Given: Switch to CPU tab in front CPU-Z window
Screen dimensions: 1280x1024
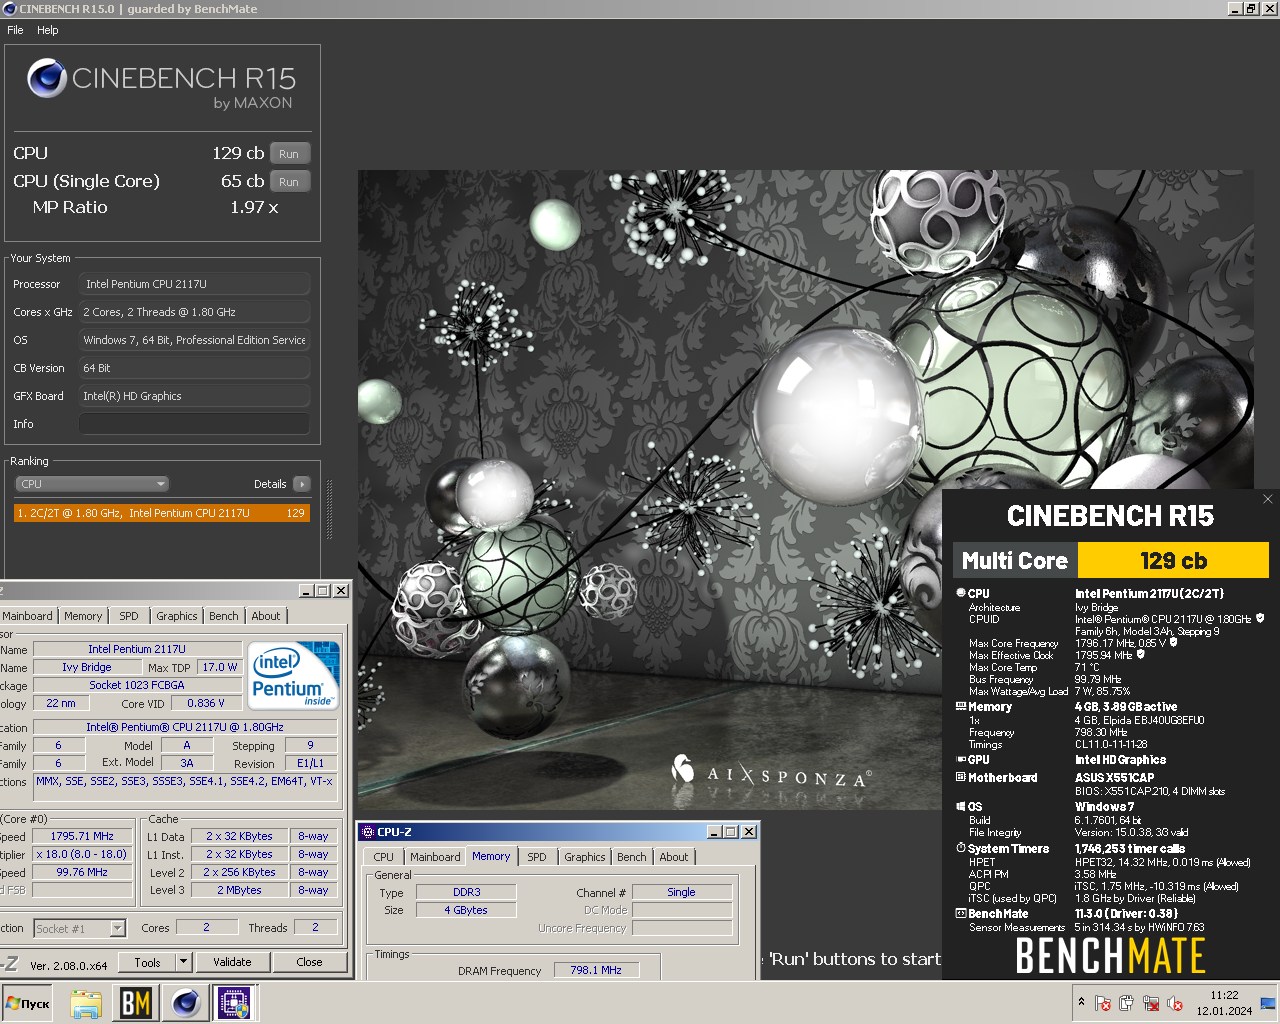Looking at the screenshot, I should pos(384,857).
